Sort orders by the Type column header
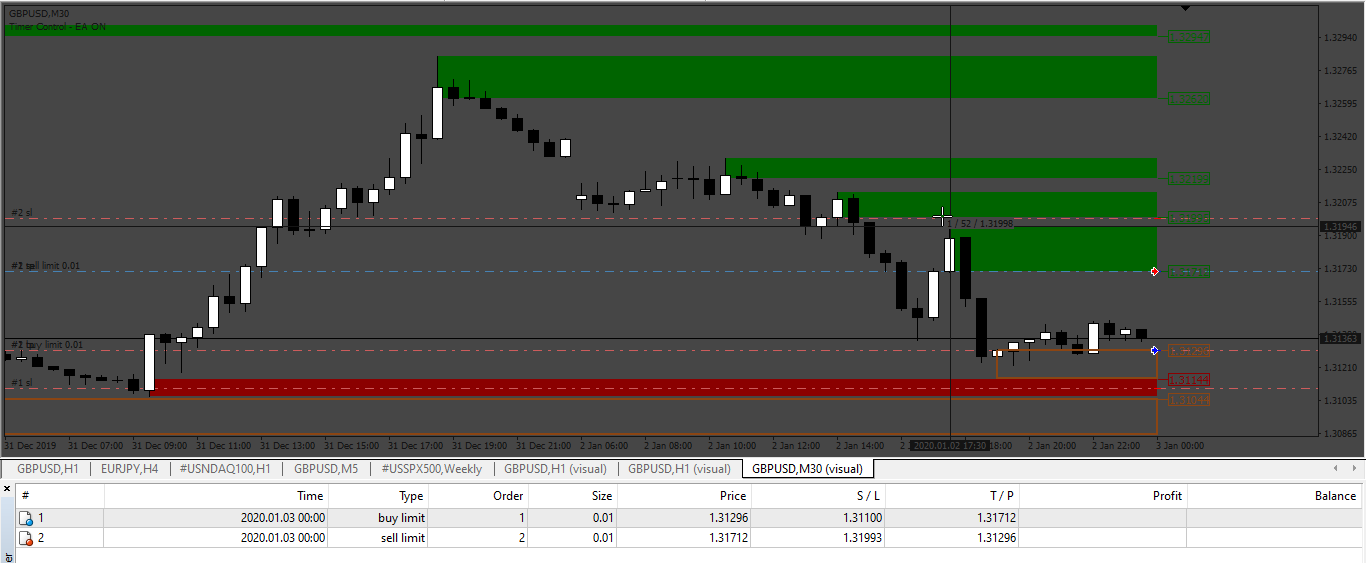Viewport: 1366px width, 563px height. pos(379,495)
